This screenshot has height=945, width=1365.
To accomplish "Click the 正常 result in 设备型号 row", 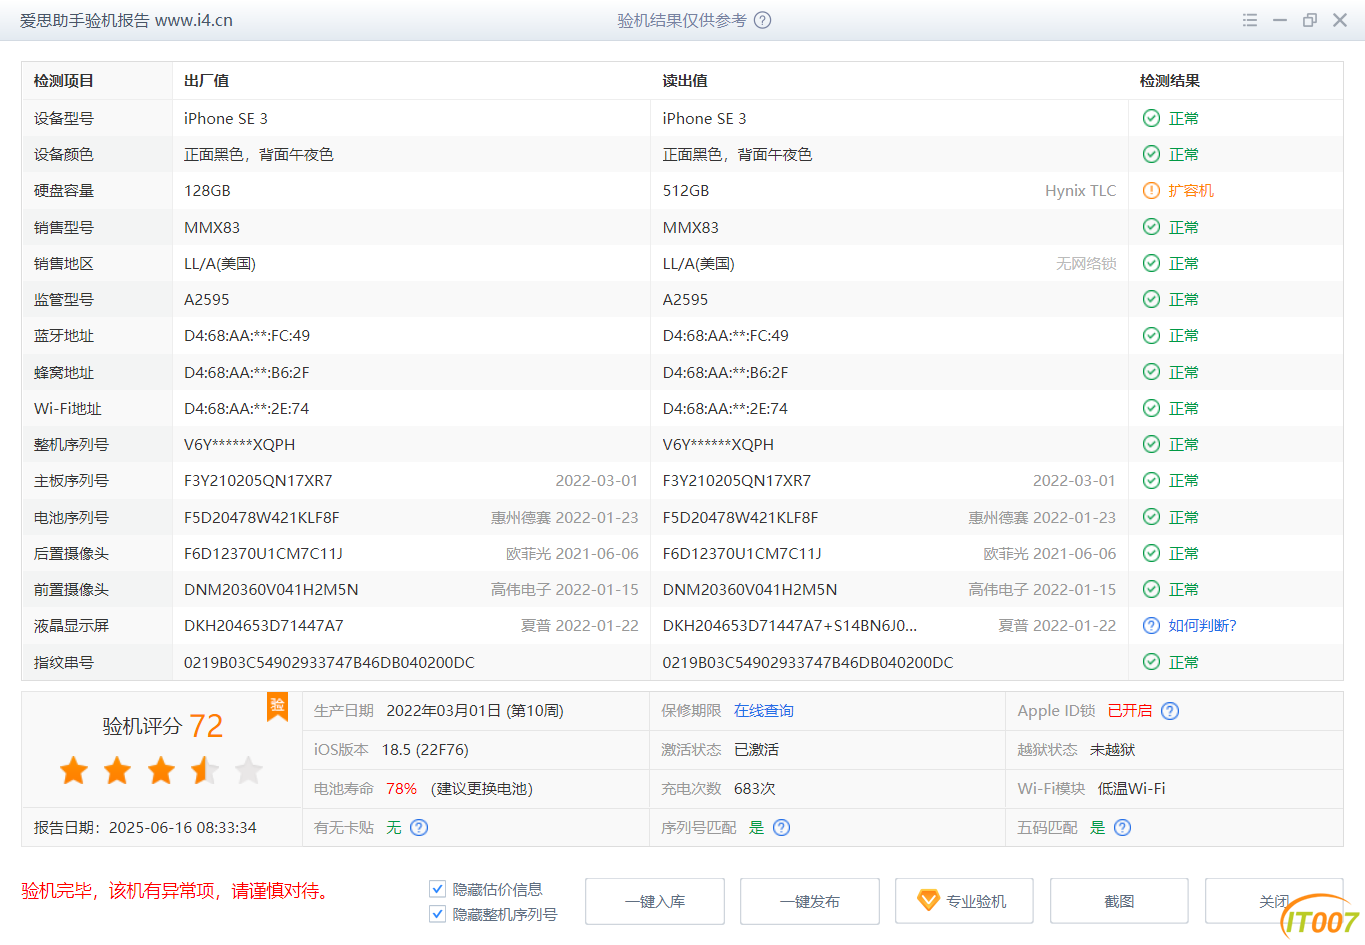I will pos(1184,118).
